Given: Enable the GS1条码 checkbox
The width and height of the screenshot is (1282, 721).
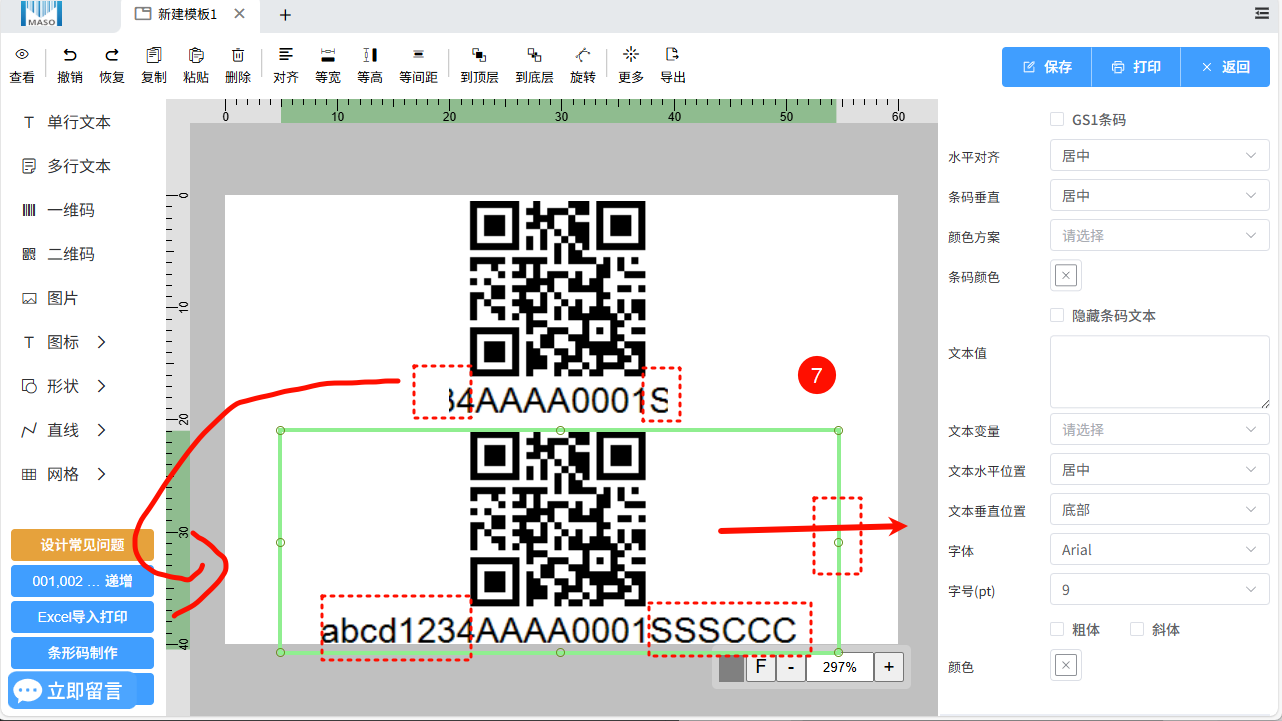Looking at the screenshot, I should pos(1057,119).
